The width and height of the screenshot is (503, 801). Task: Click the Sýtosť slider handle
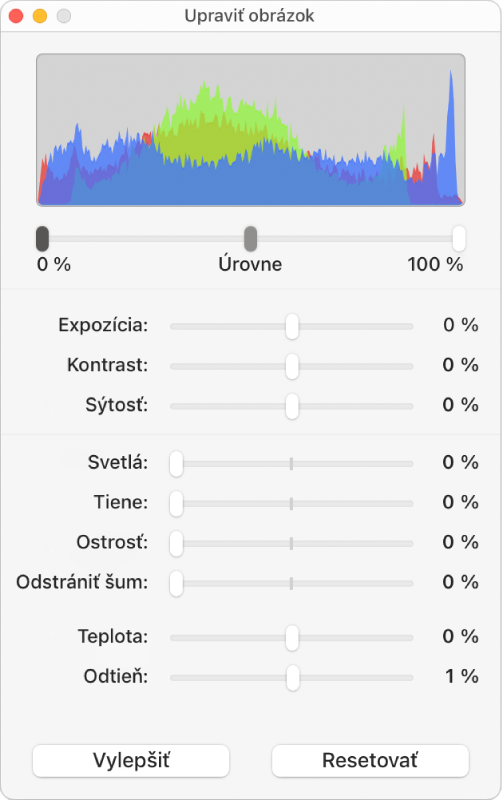292,406
